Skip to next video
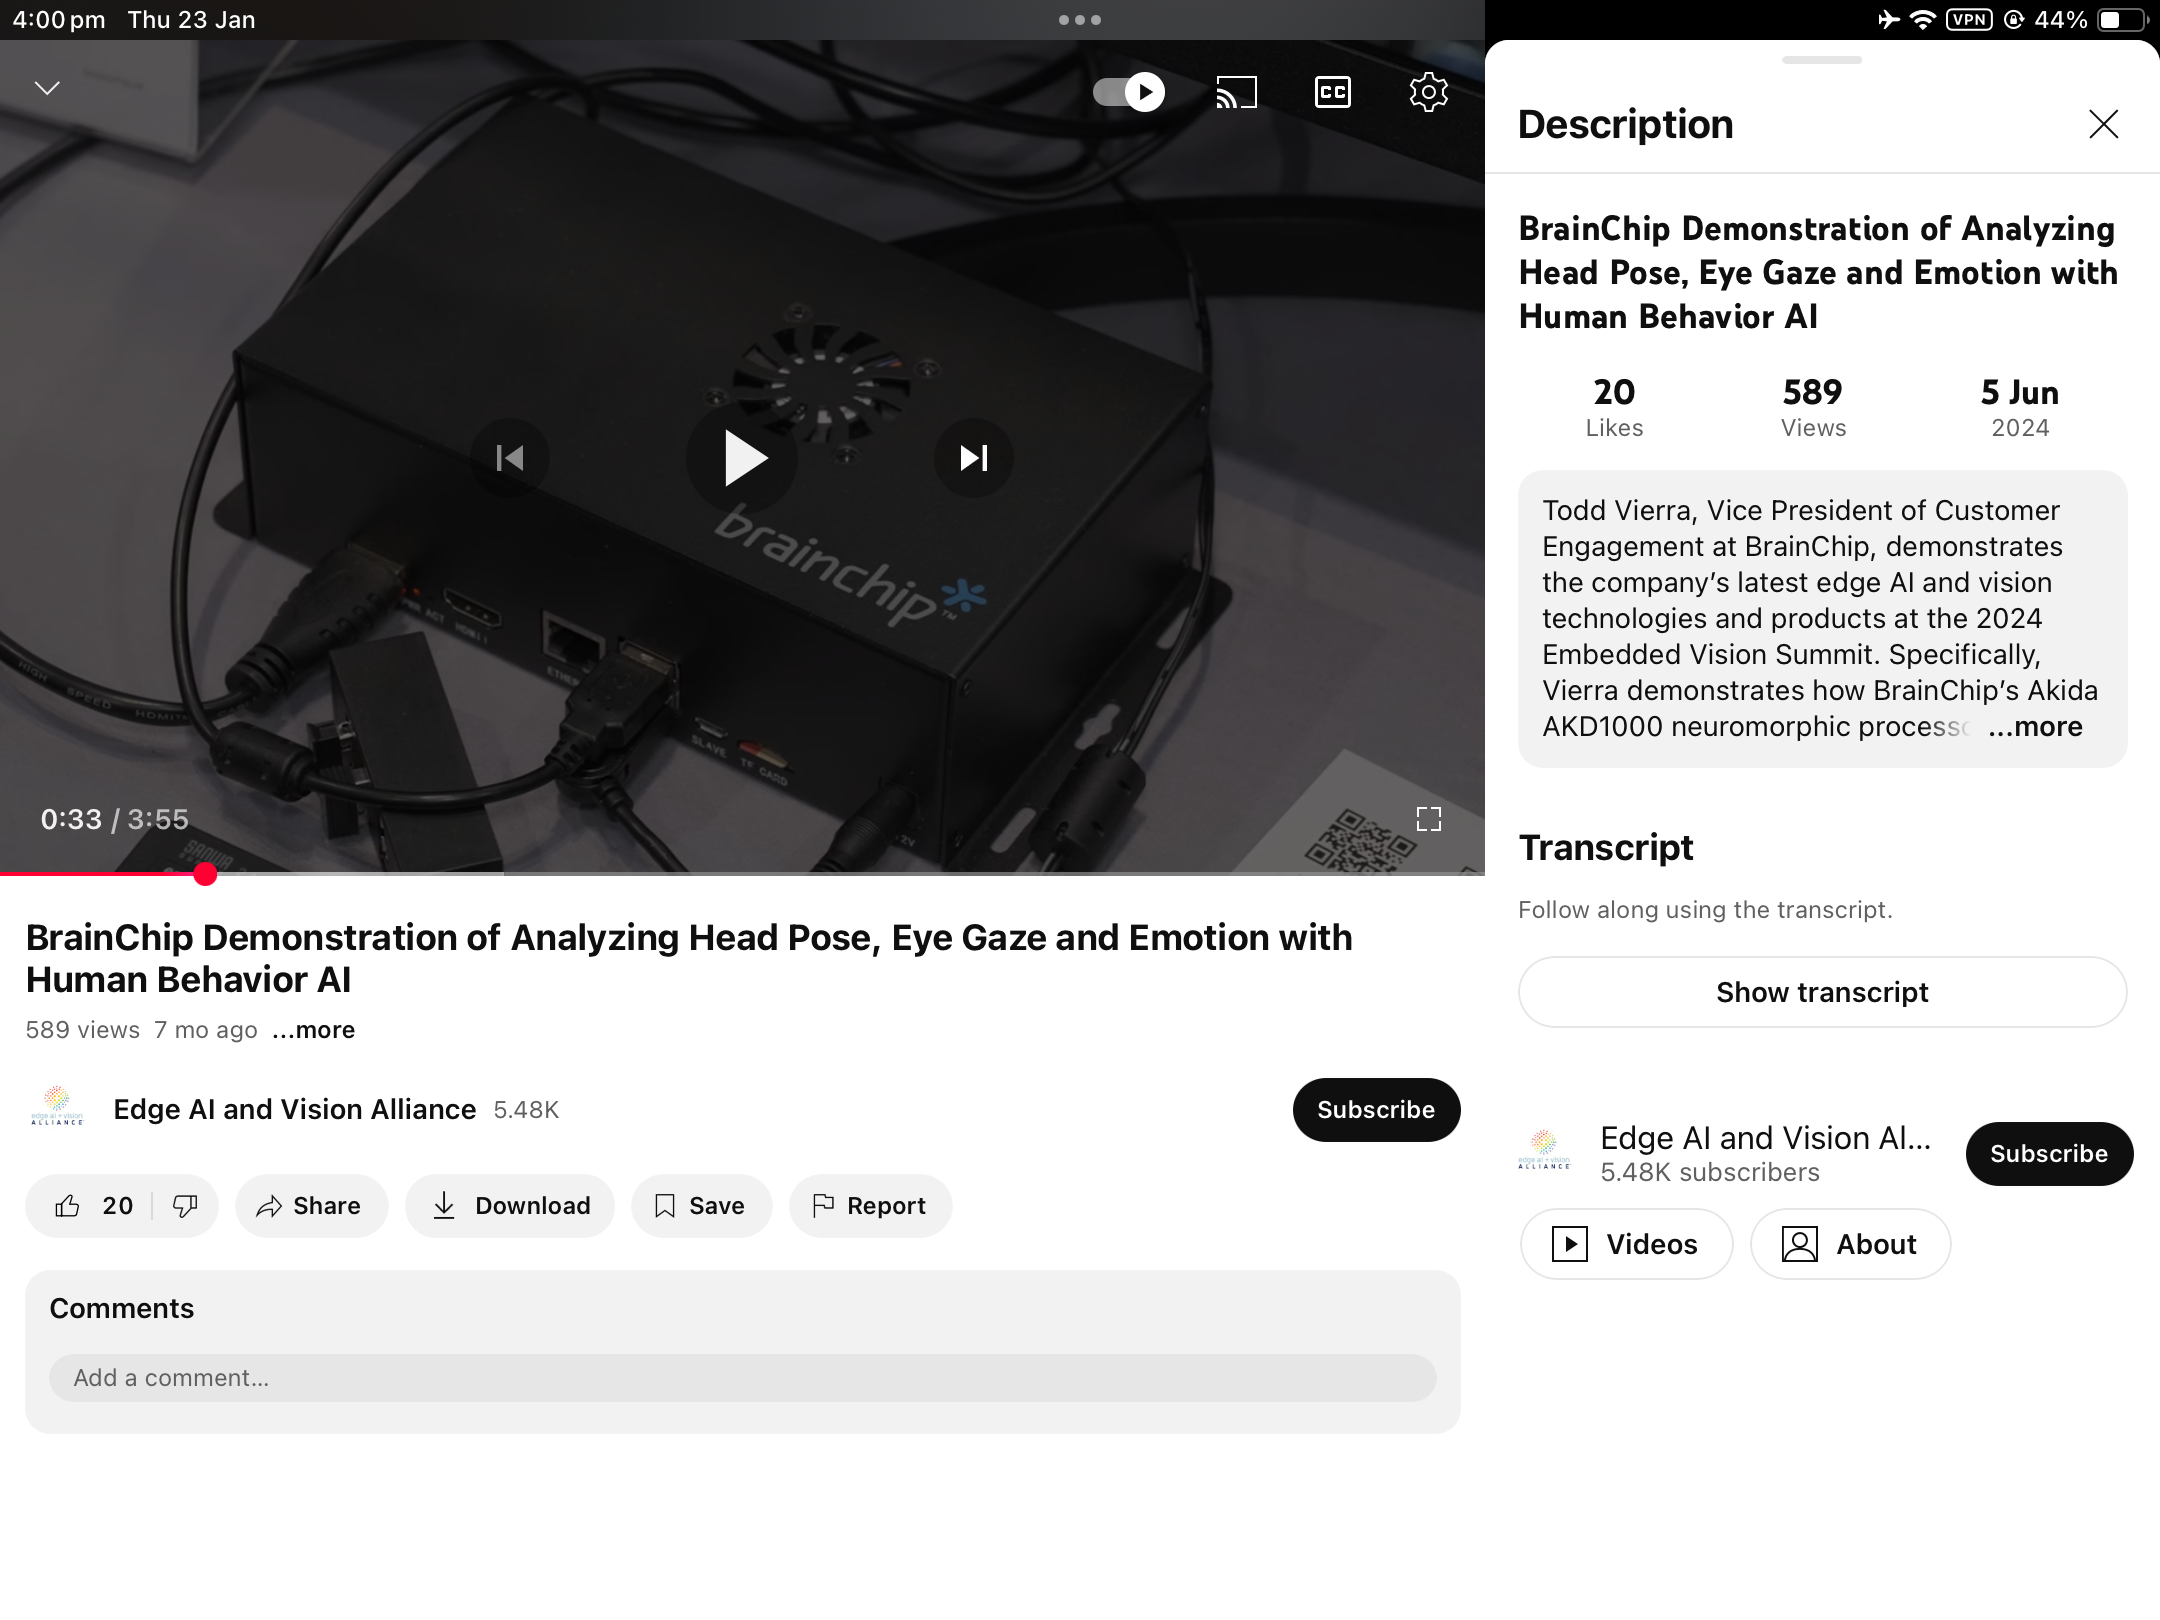This screenshot has width=2160, height=1620. pyautogui.click(x=974, y=458)
